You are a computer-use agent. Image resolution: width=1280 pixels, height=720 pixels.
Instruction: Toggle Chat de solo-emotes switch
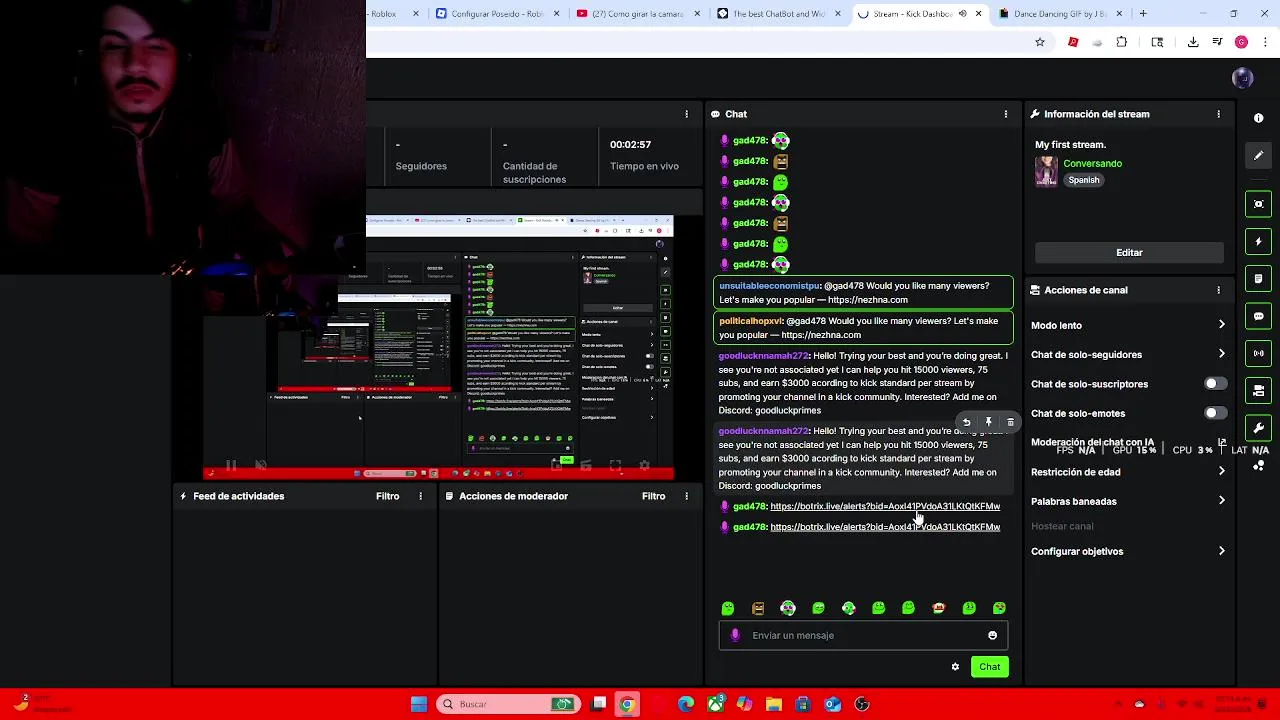(1214, 413)
